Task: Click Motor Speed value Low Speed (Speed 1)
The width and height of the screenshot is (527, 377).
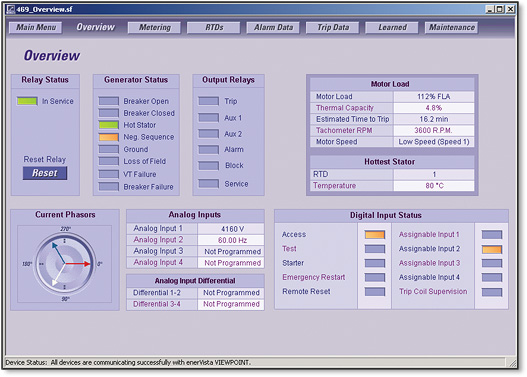Action: click(x=434, y=142)
